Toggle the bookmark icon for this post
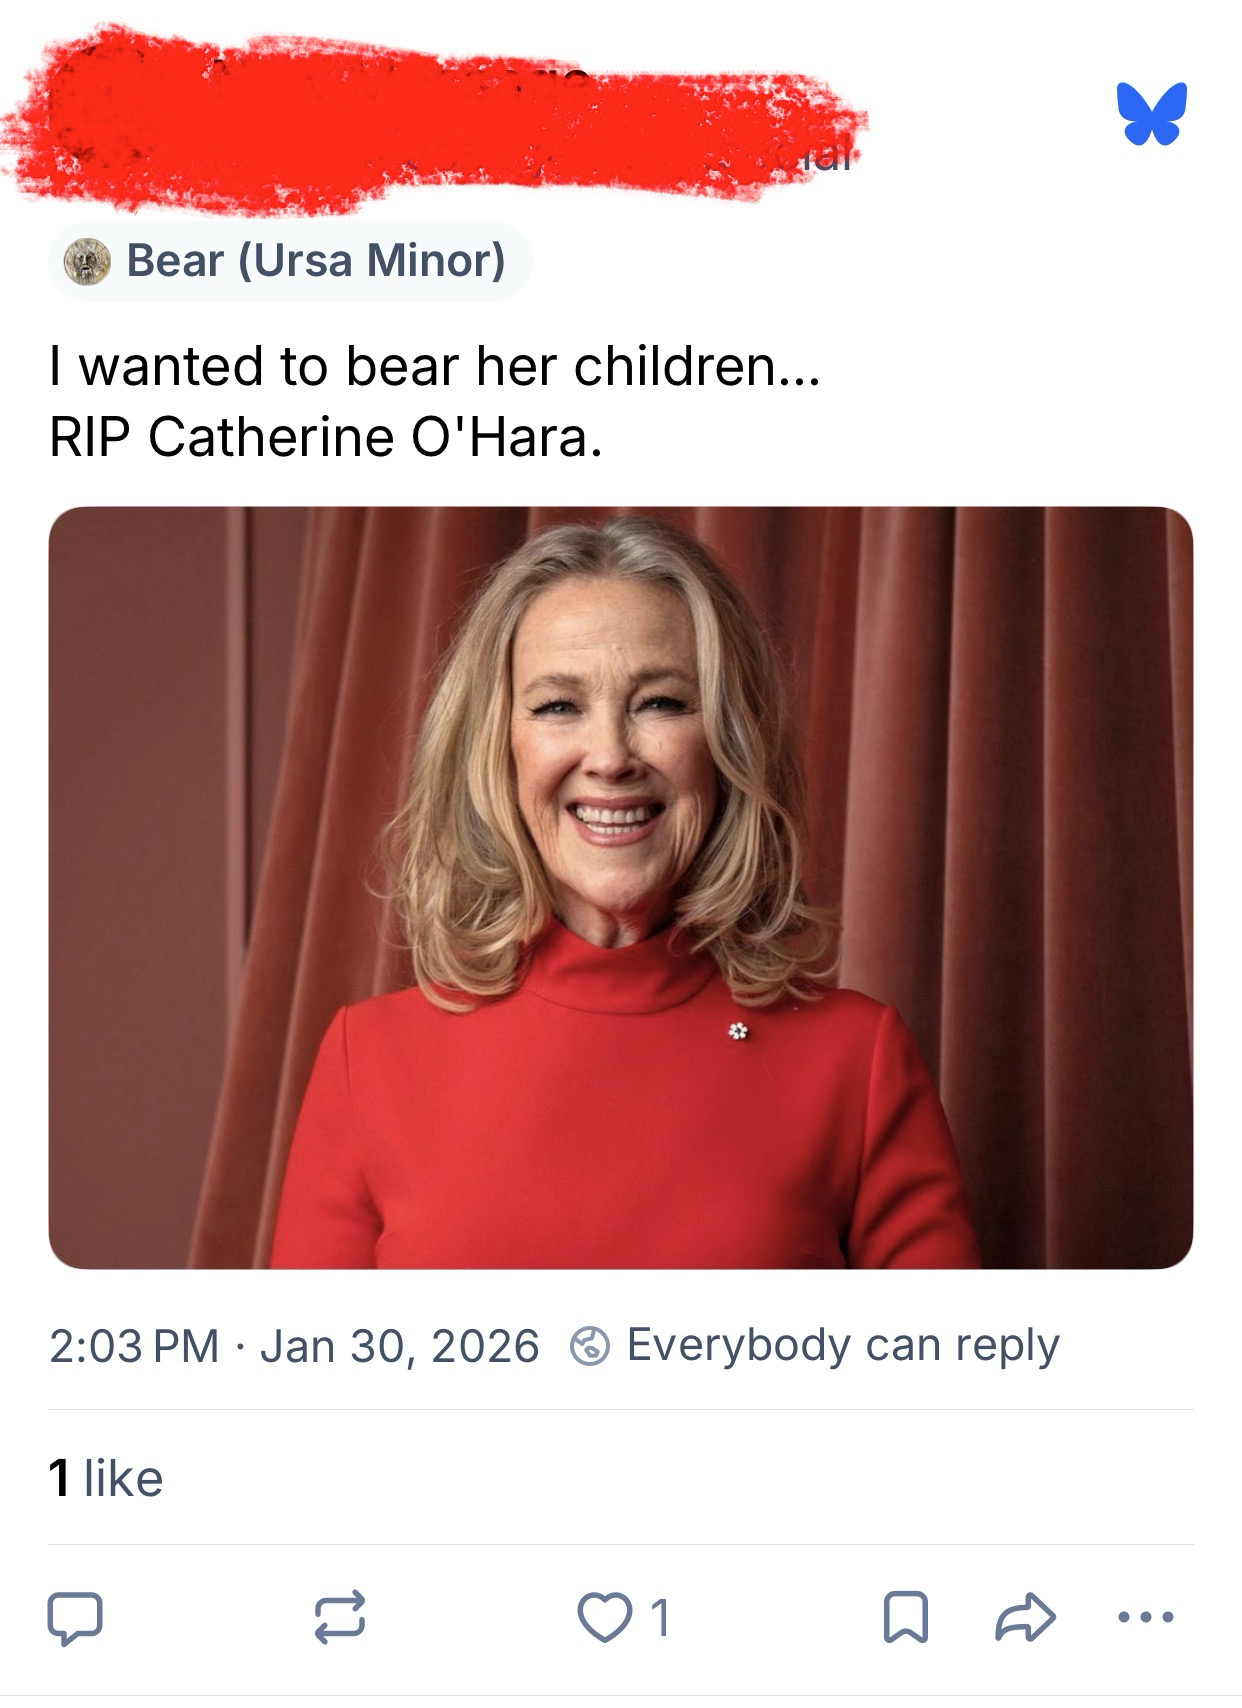The width and height of the screenshot is (1242, 1708). [906, 1617]
